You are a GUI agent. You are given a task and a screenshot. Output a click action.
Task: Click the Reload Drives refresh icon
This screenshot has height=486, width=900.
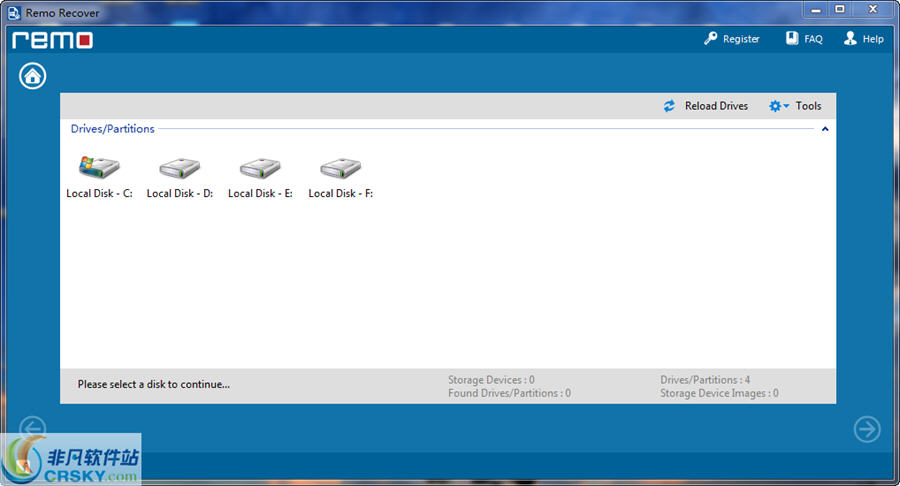669,106
